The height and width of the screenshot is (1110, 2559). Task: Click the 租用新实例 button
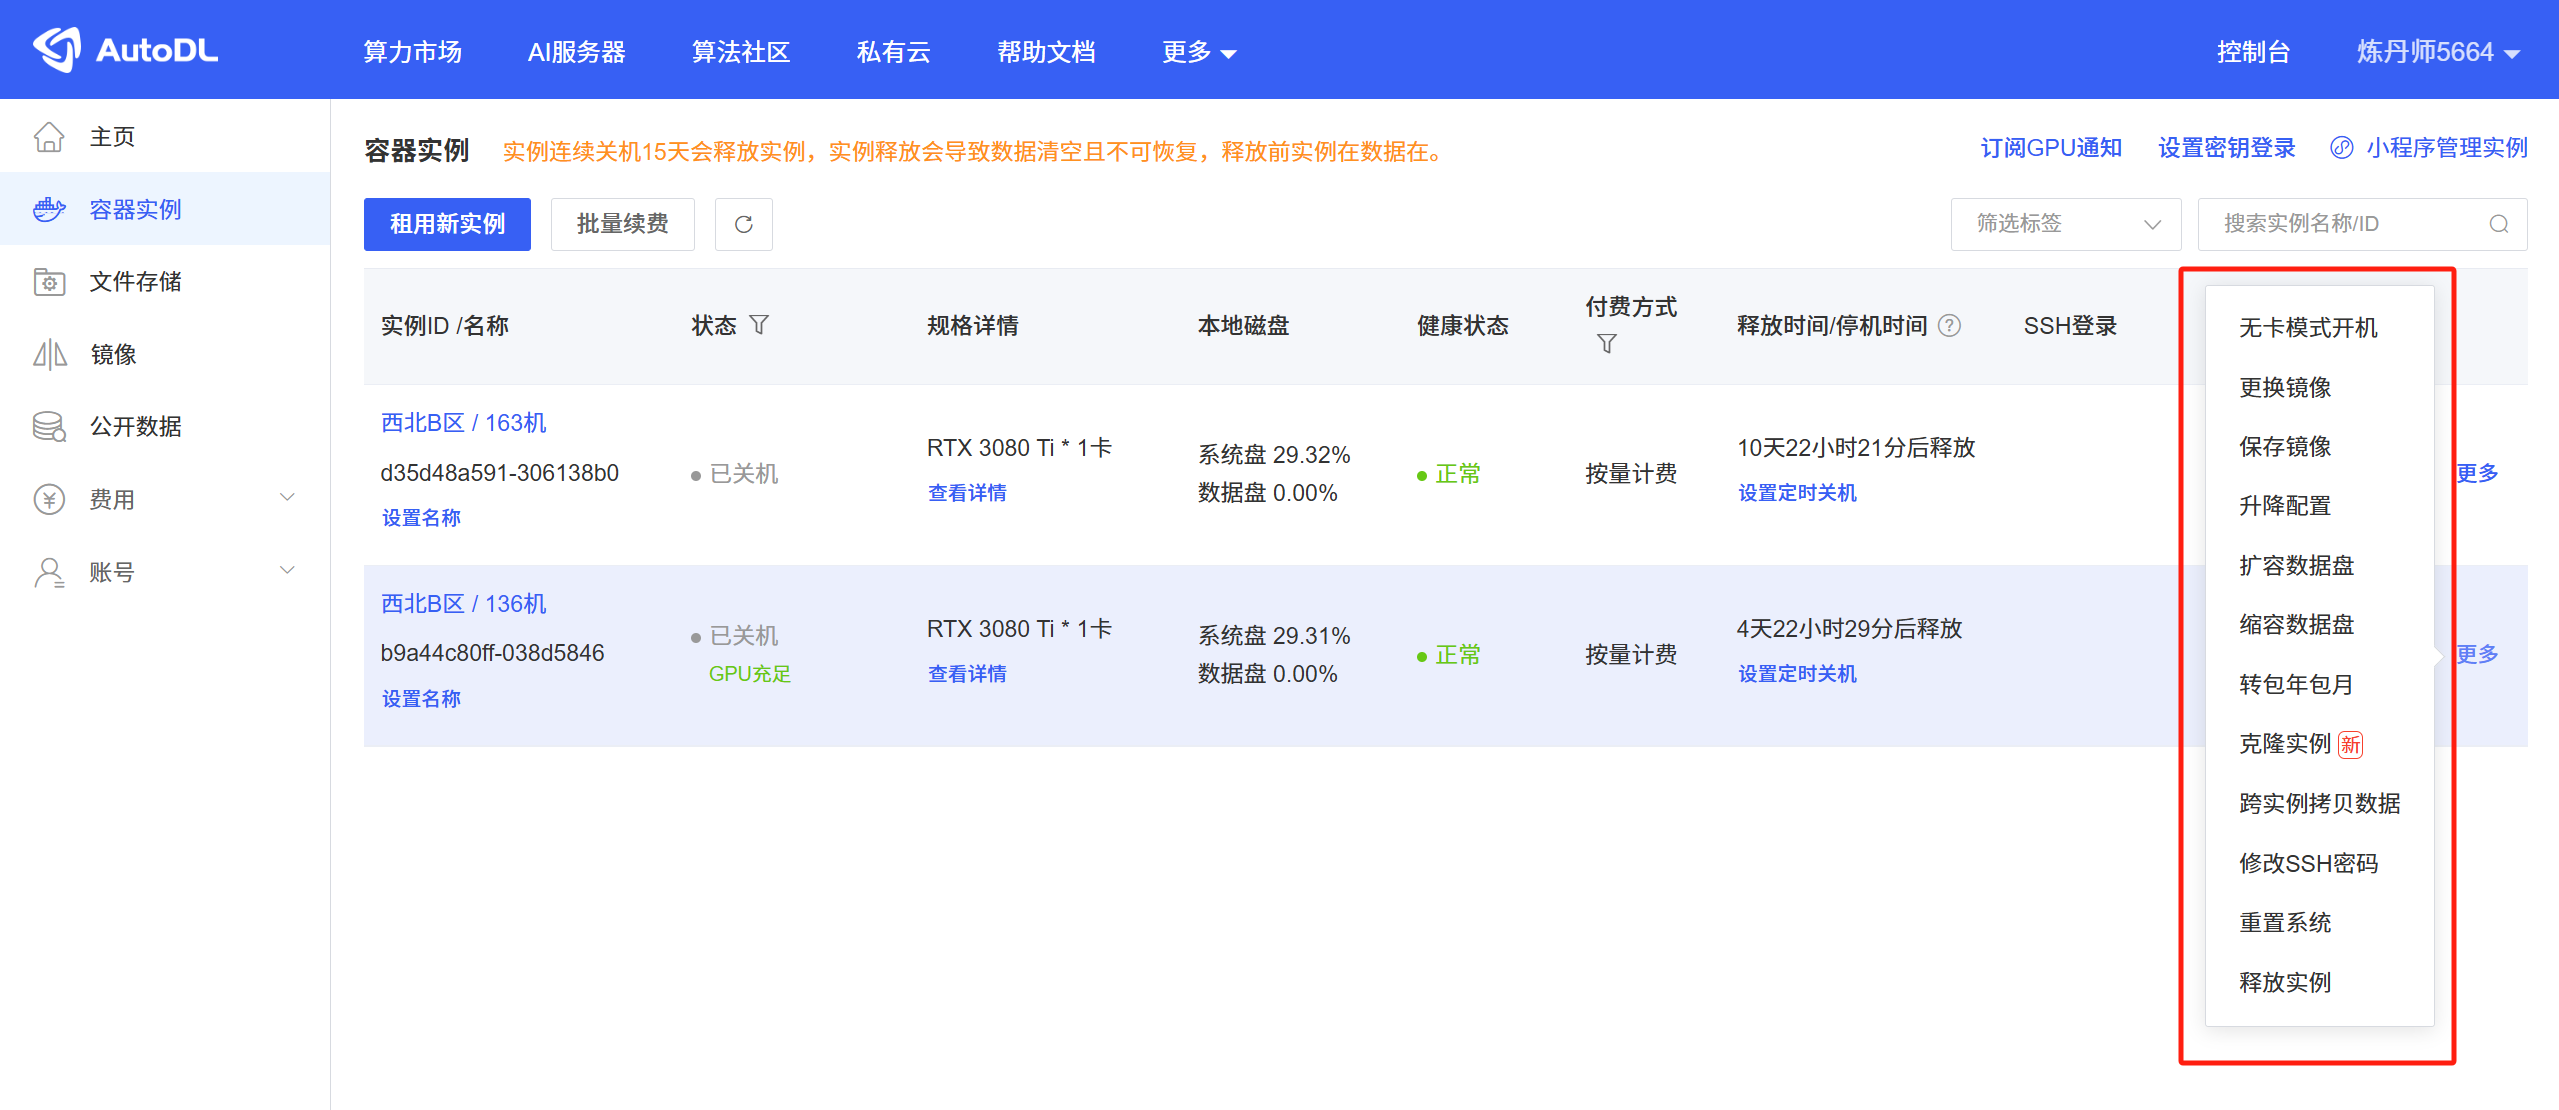(x=447, y=224)
